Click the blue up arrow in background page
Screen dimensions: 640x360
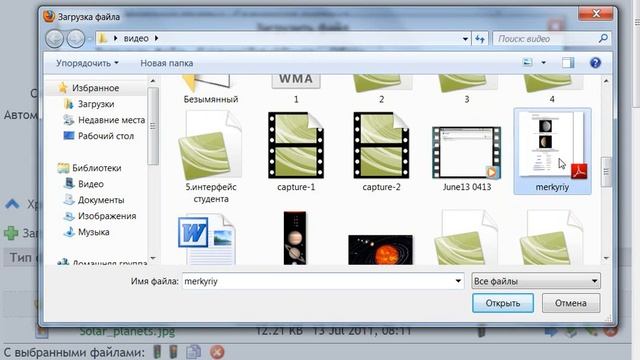click(12, 203)
